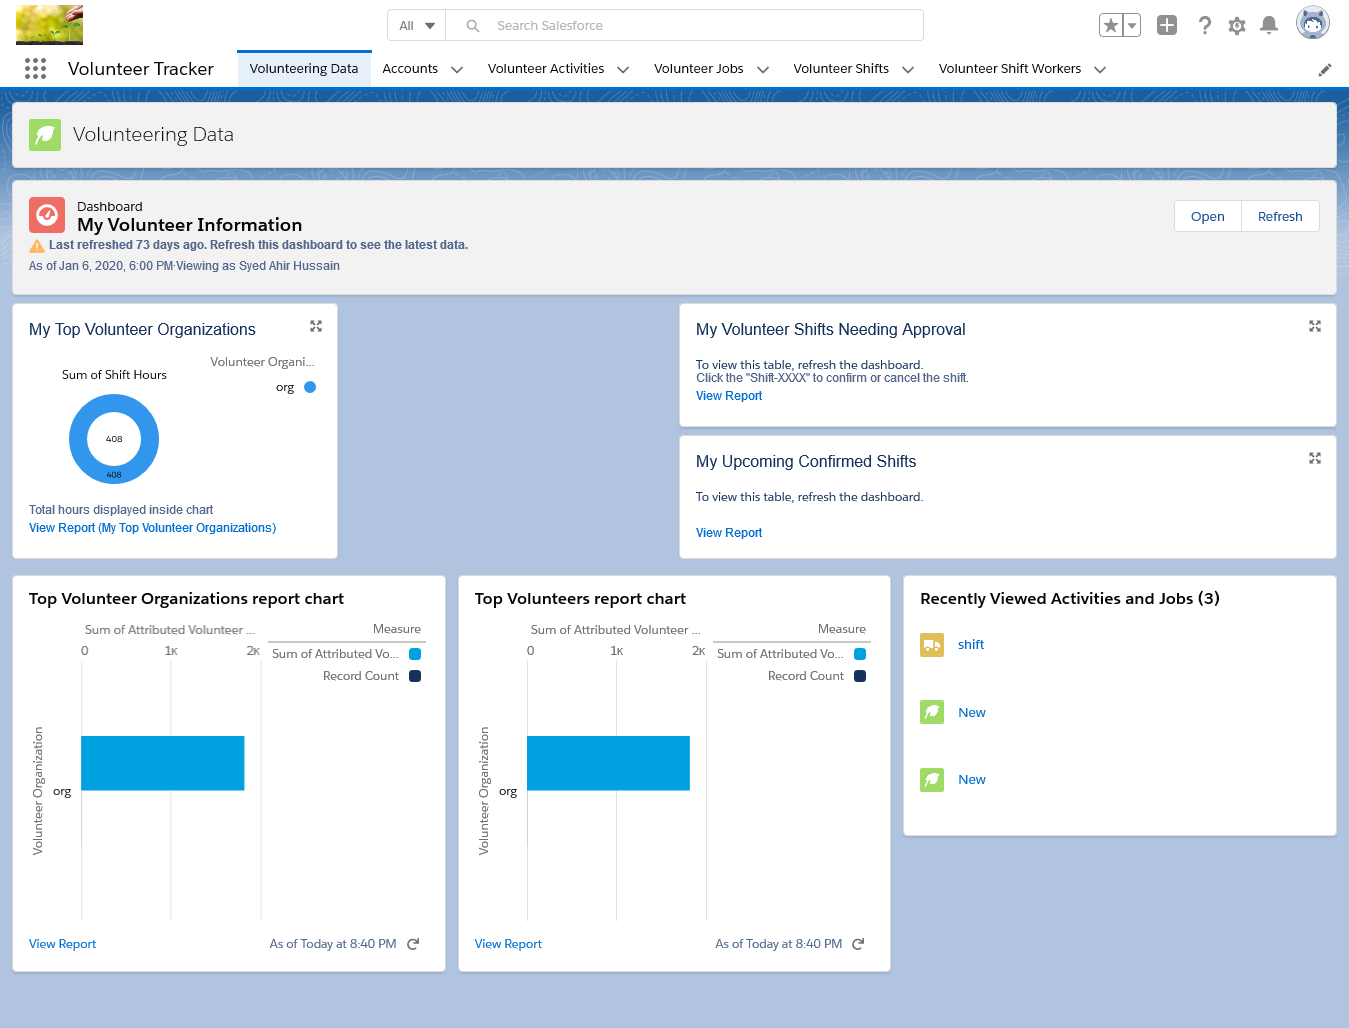Screen dimensions: 1349x1028
Task: Expand the Volunteer Shifts tab menu
Action: click(908, 69)
